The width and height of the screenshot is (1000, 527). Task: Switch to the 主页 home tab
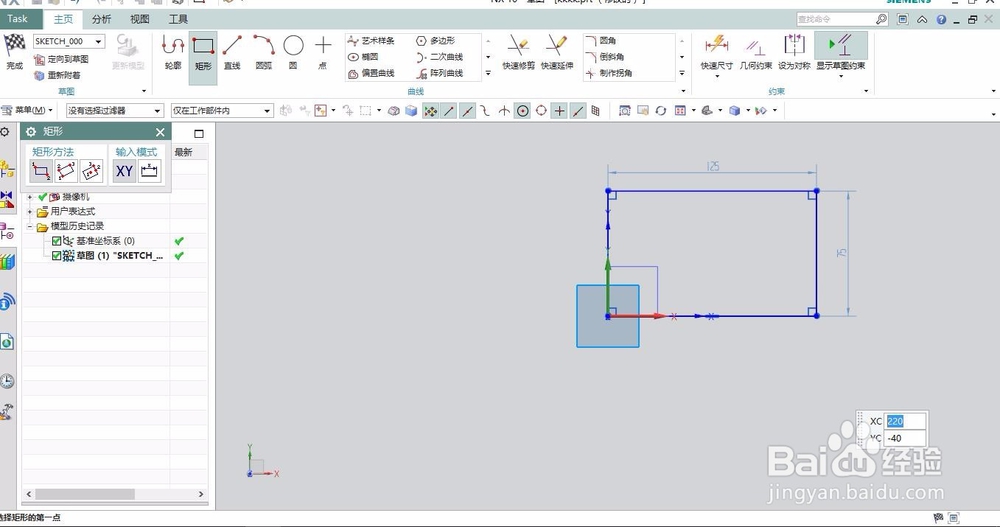(x=63, y=19)
